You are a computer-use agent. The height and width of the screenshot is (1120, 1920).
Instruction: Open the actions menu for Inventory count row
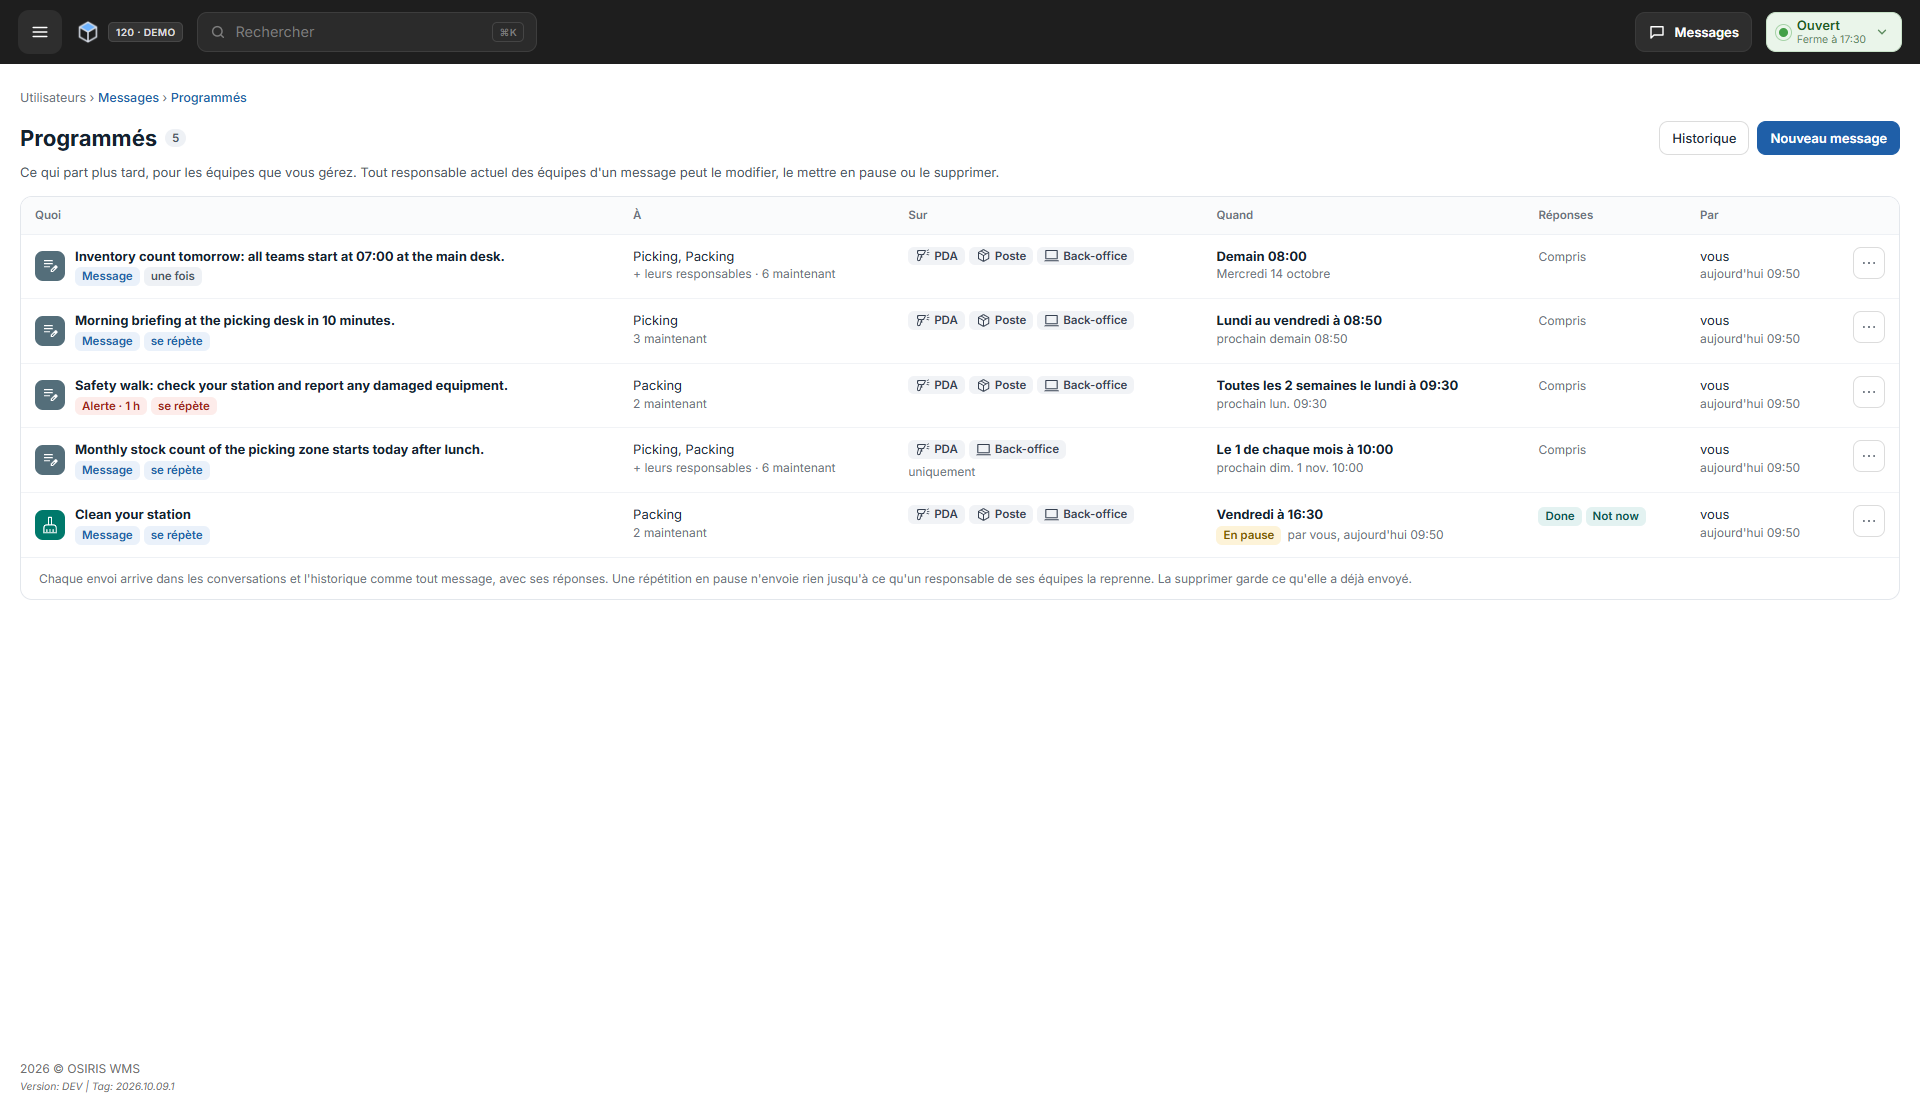1869,263
